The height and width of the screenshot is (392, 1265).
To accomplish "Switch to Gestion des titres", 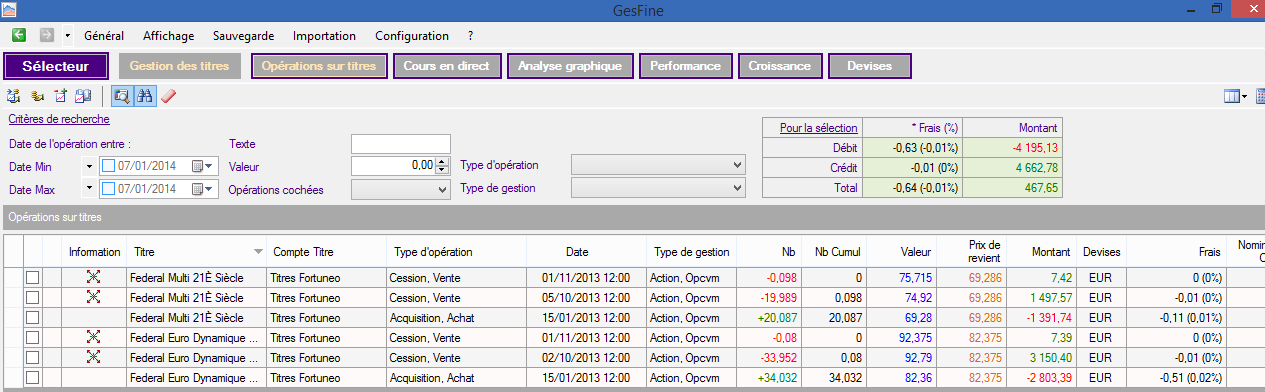I will click(x=180, y=66).
